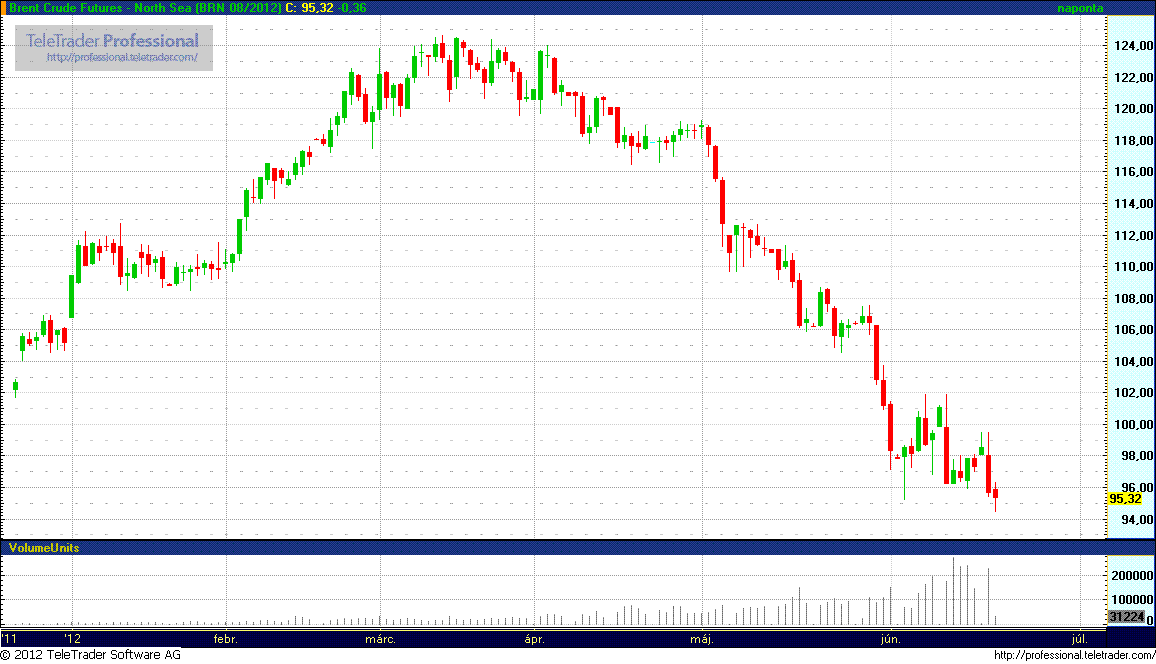Click the júl. month label
The height and width of the screenshot is (664, 1156).
click(1079, 639)
